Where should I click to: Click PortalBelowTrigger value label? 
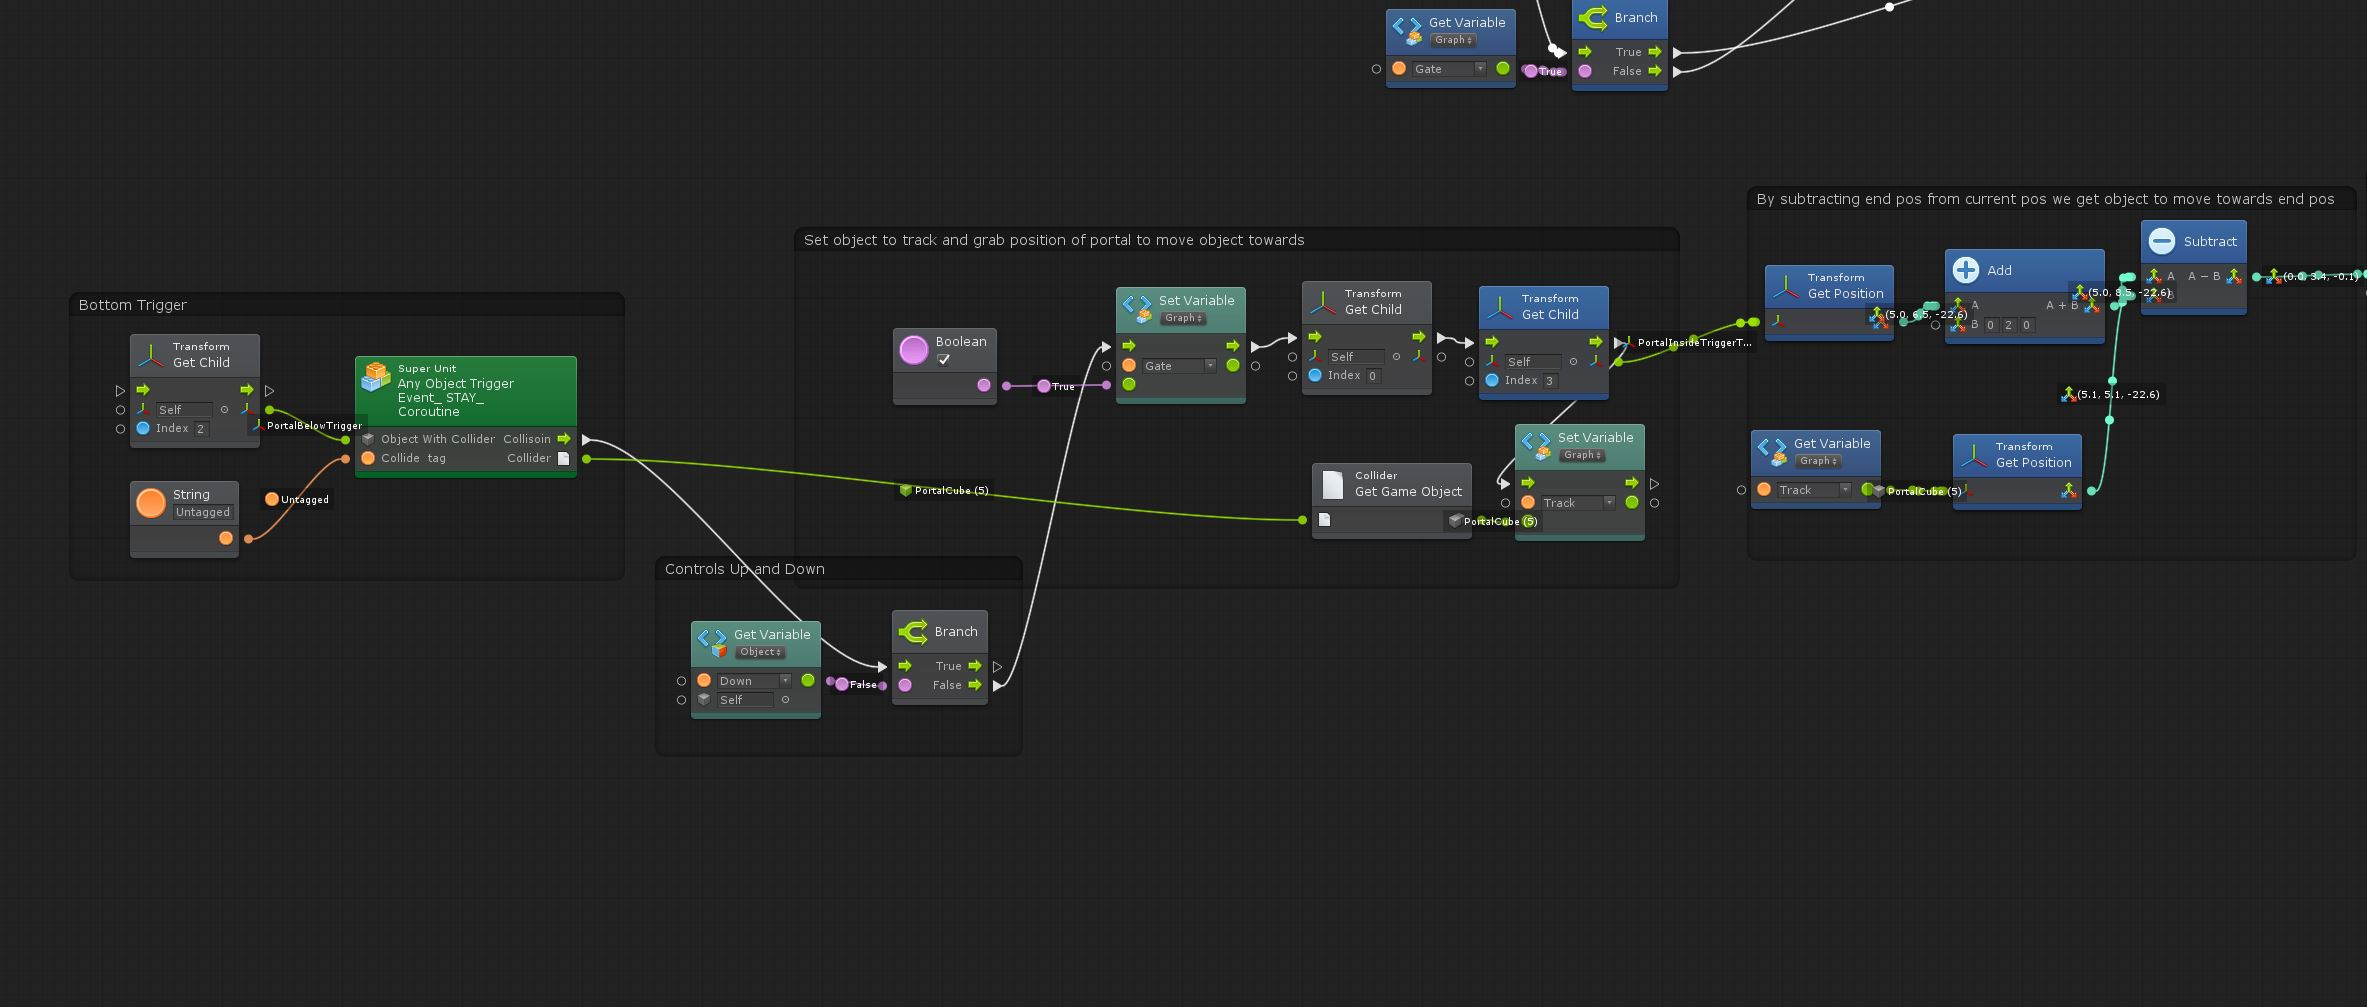pyautogui.click(x=308, y=426)
